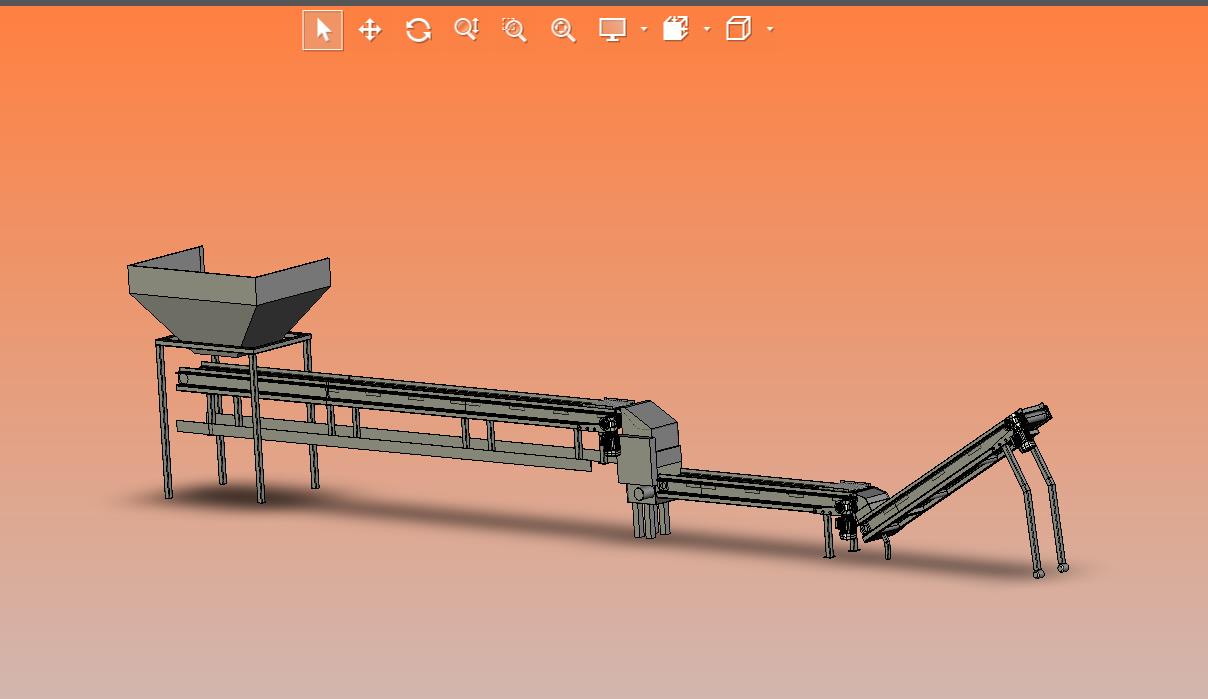Choose the Pan move tool
The width and height of the screenshot is (1208, 699).
coord(370,30)
